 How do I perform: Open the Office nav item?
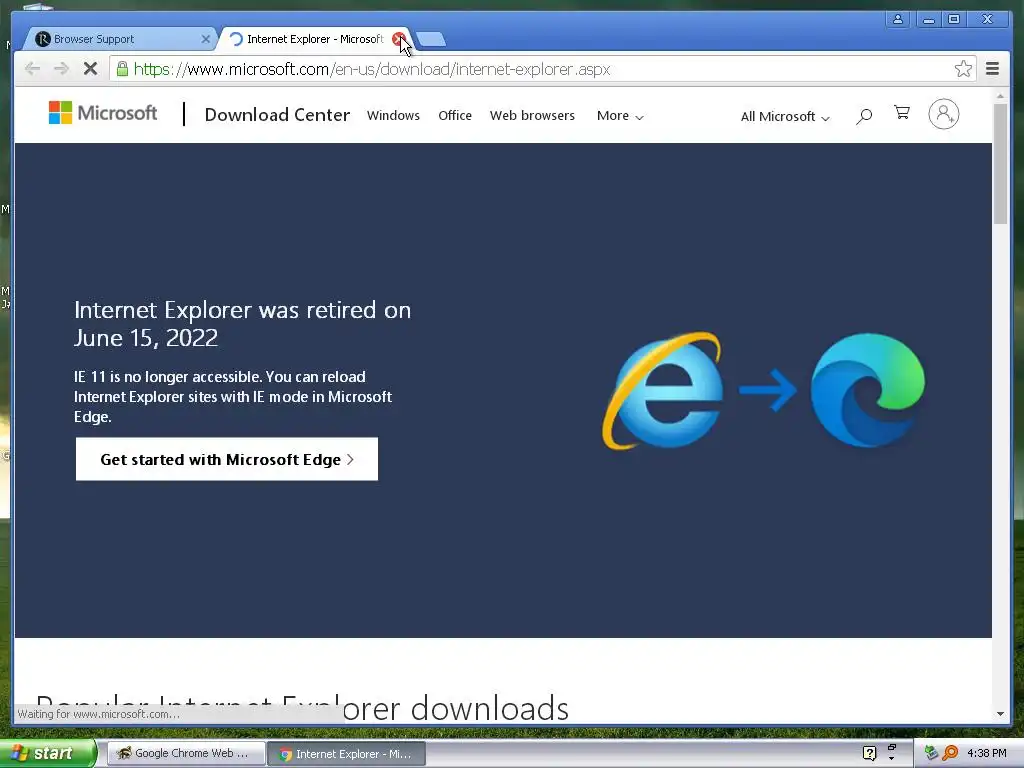(x=455, y=116)
